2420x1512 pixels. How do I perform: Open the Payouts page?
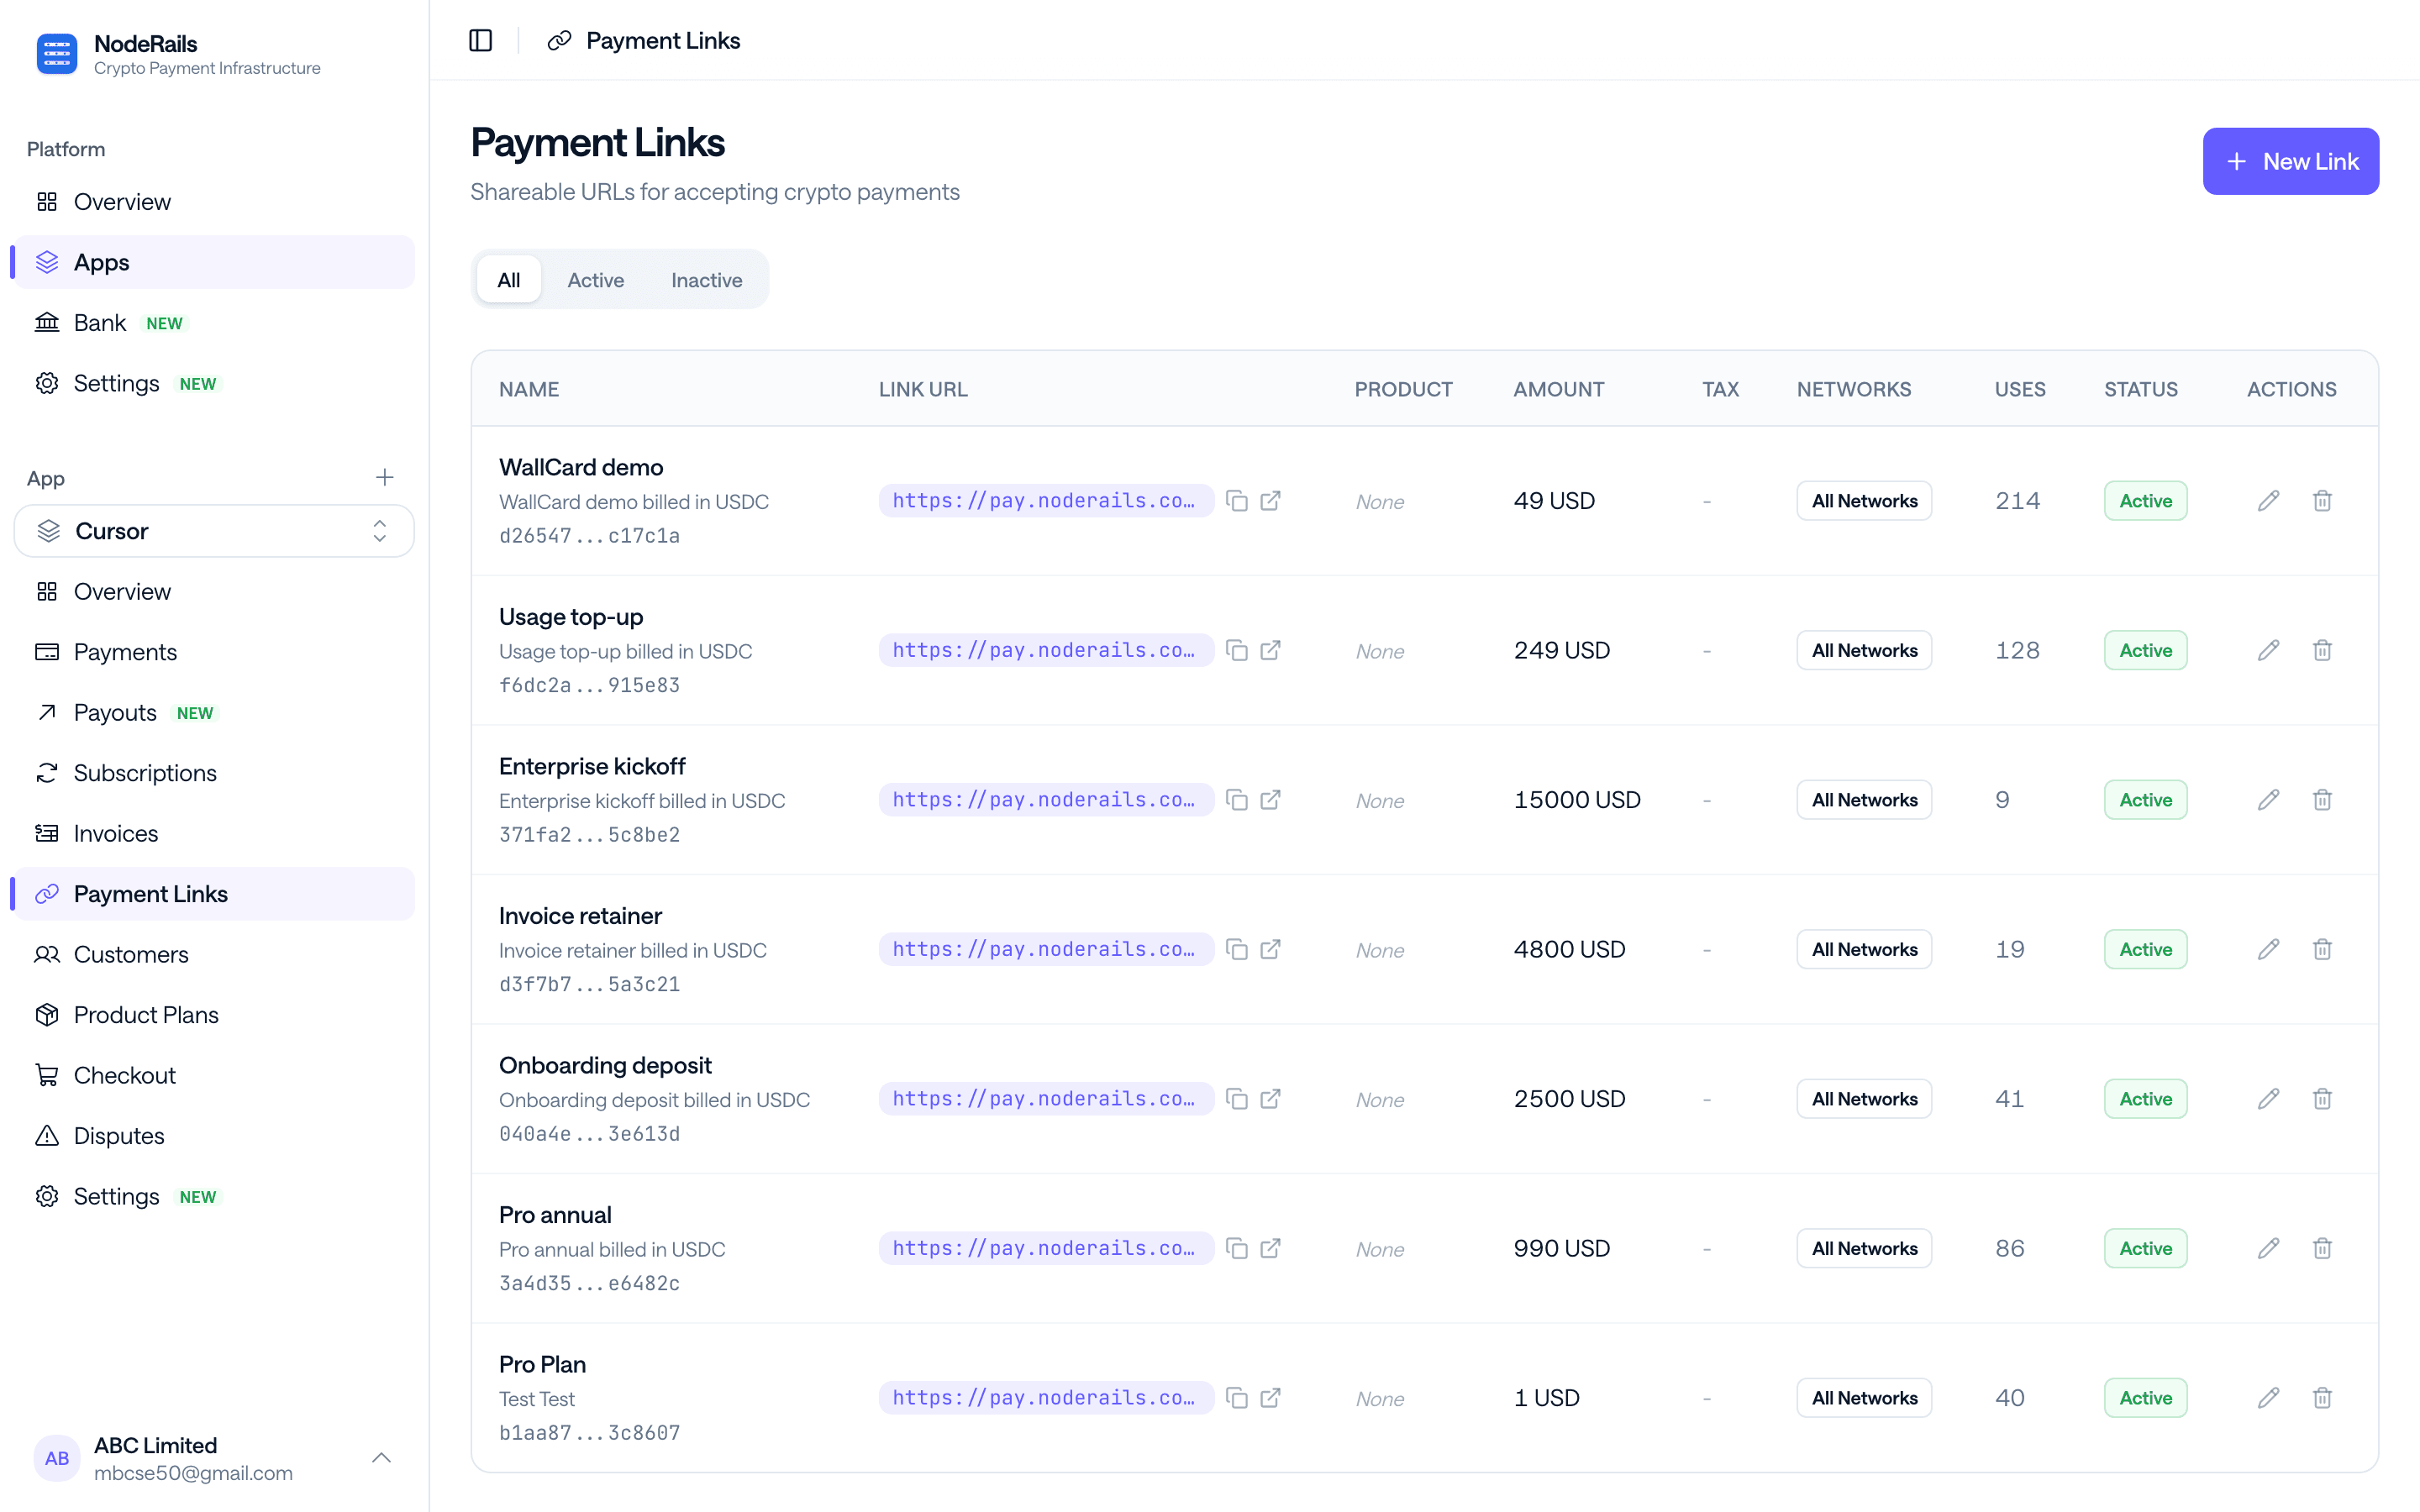pos(214,713)
